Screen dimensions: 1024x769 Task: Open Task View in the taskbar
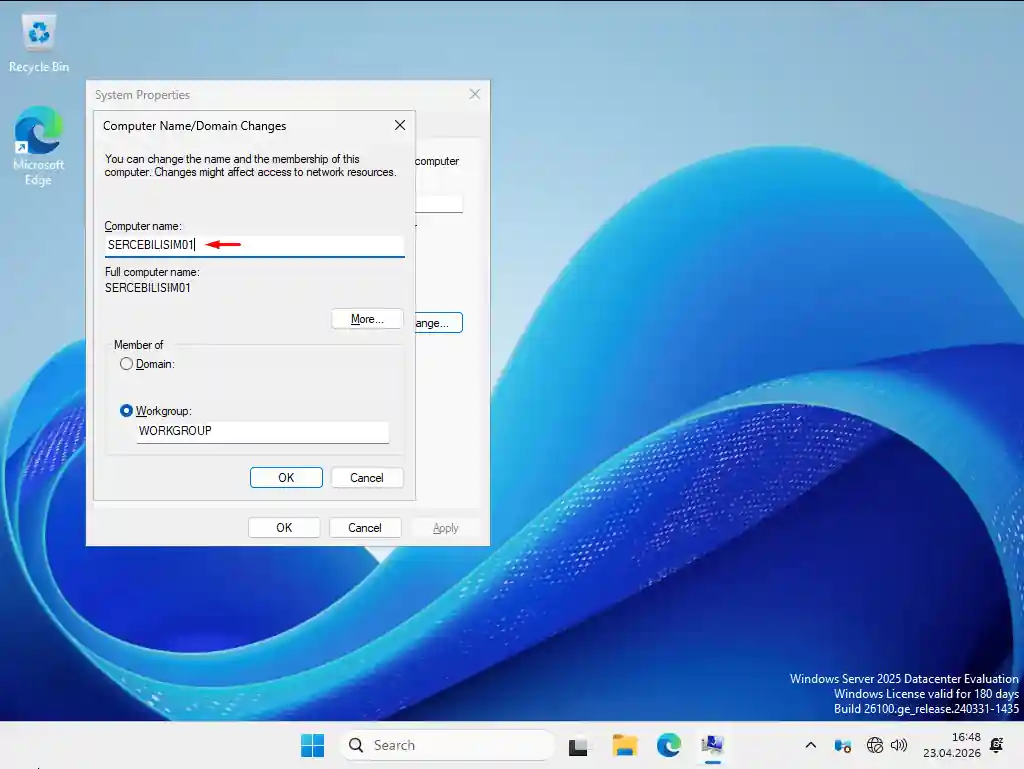pos(578,745)
